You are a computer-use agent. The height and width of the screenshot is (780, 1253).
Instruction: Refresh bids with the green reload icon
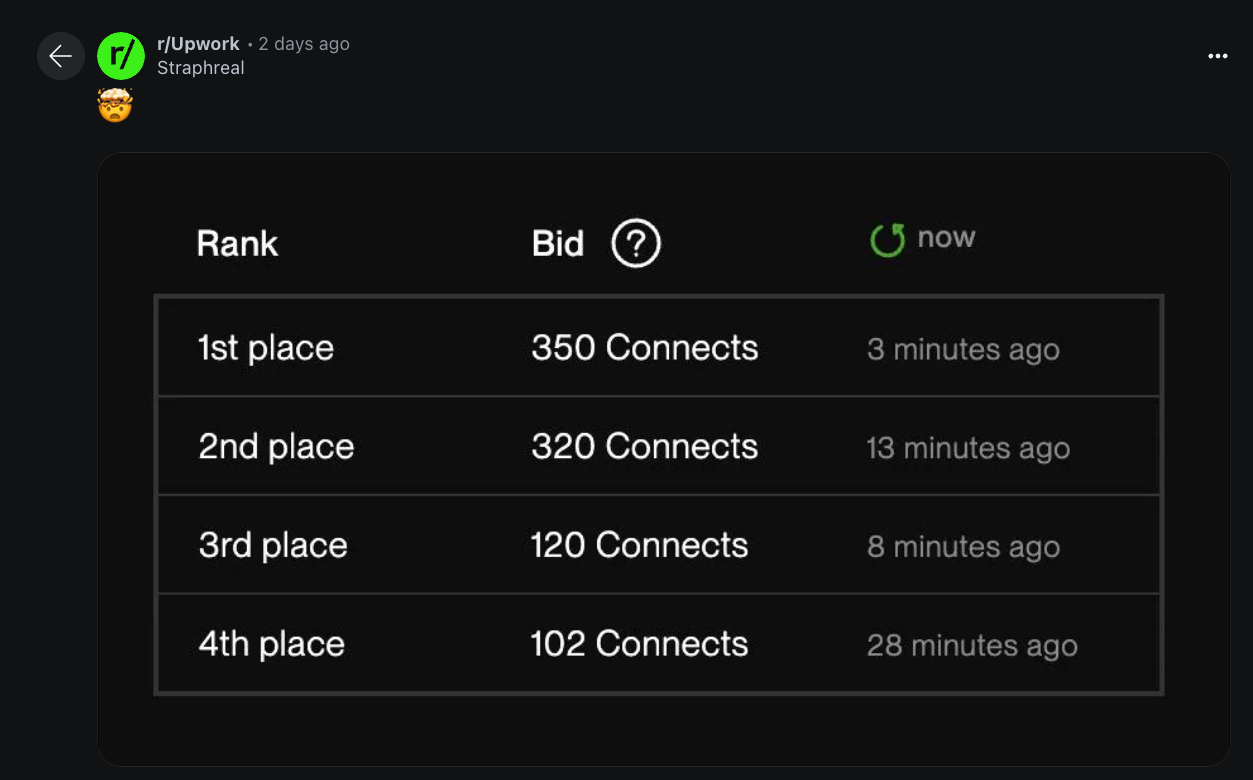(x=887, y=239)
